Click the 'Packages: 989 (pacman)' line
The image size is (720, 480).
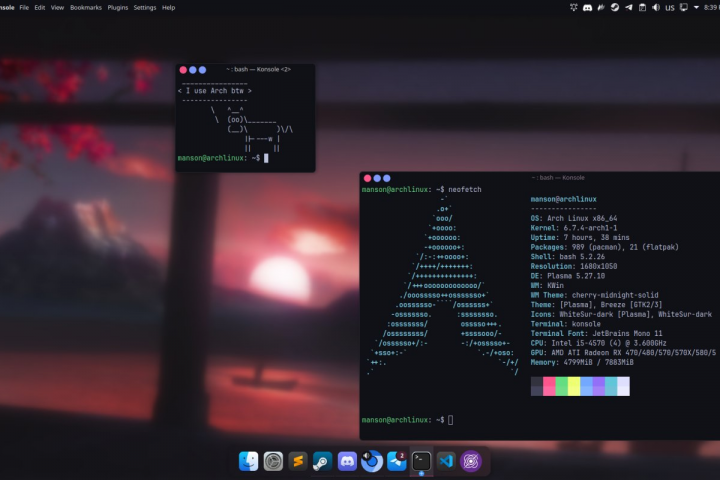click(x=605, y=247)
